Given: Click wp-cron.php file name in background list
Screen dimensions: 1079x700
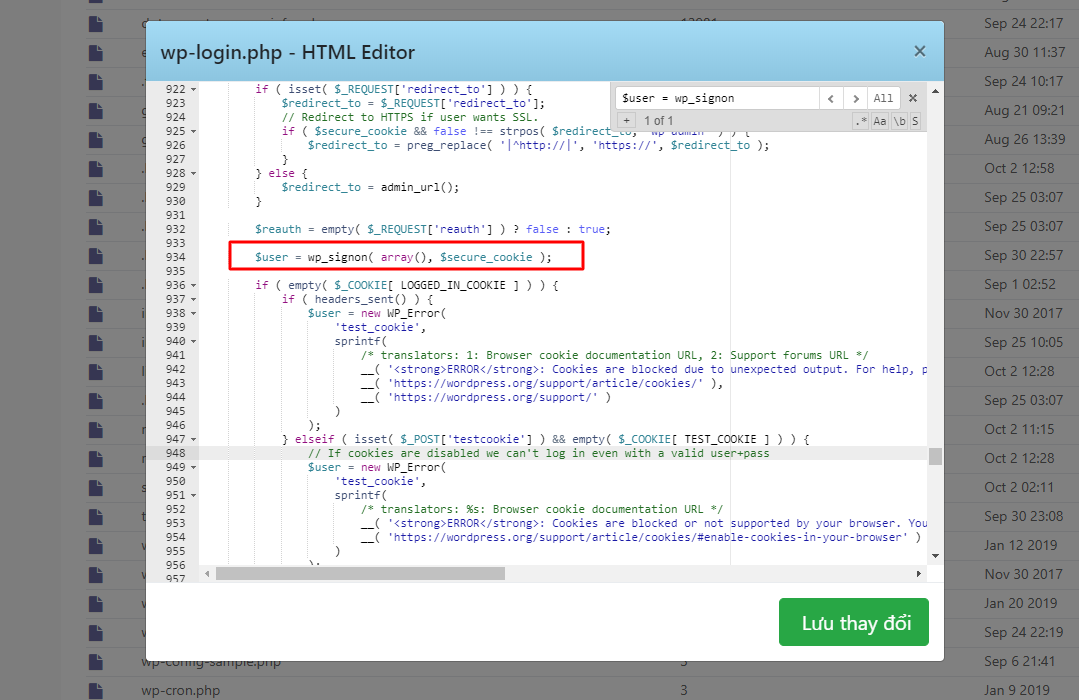Looking at the screenshot, I should tap(180, 690).
